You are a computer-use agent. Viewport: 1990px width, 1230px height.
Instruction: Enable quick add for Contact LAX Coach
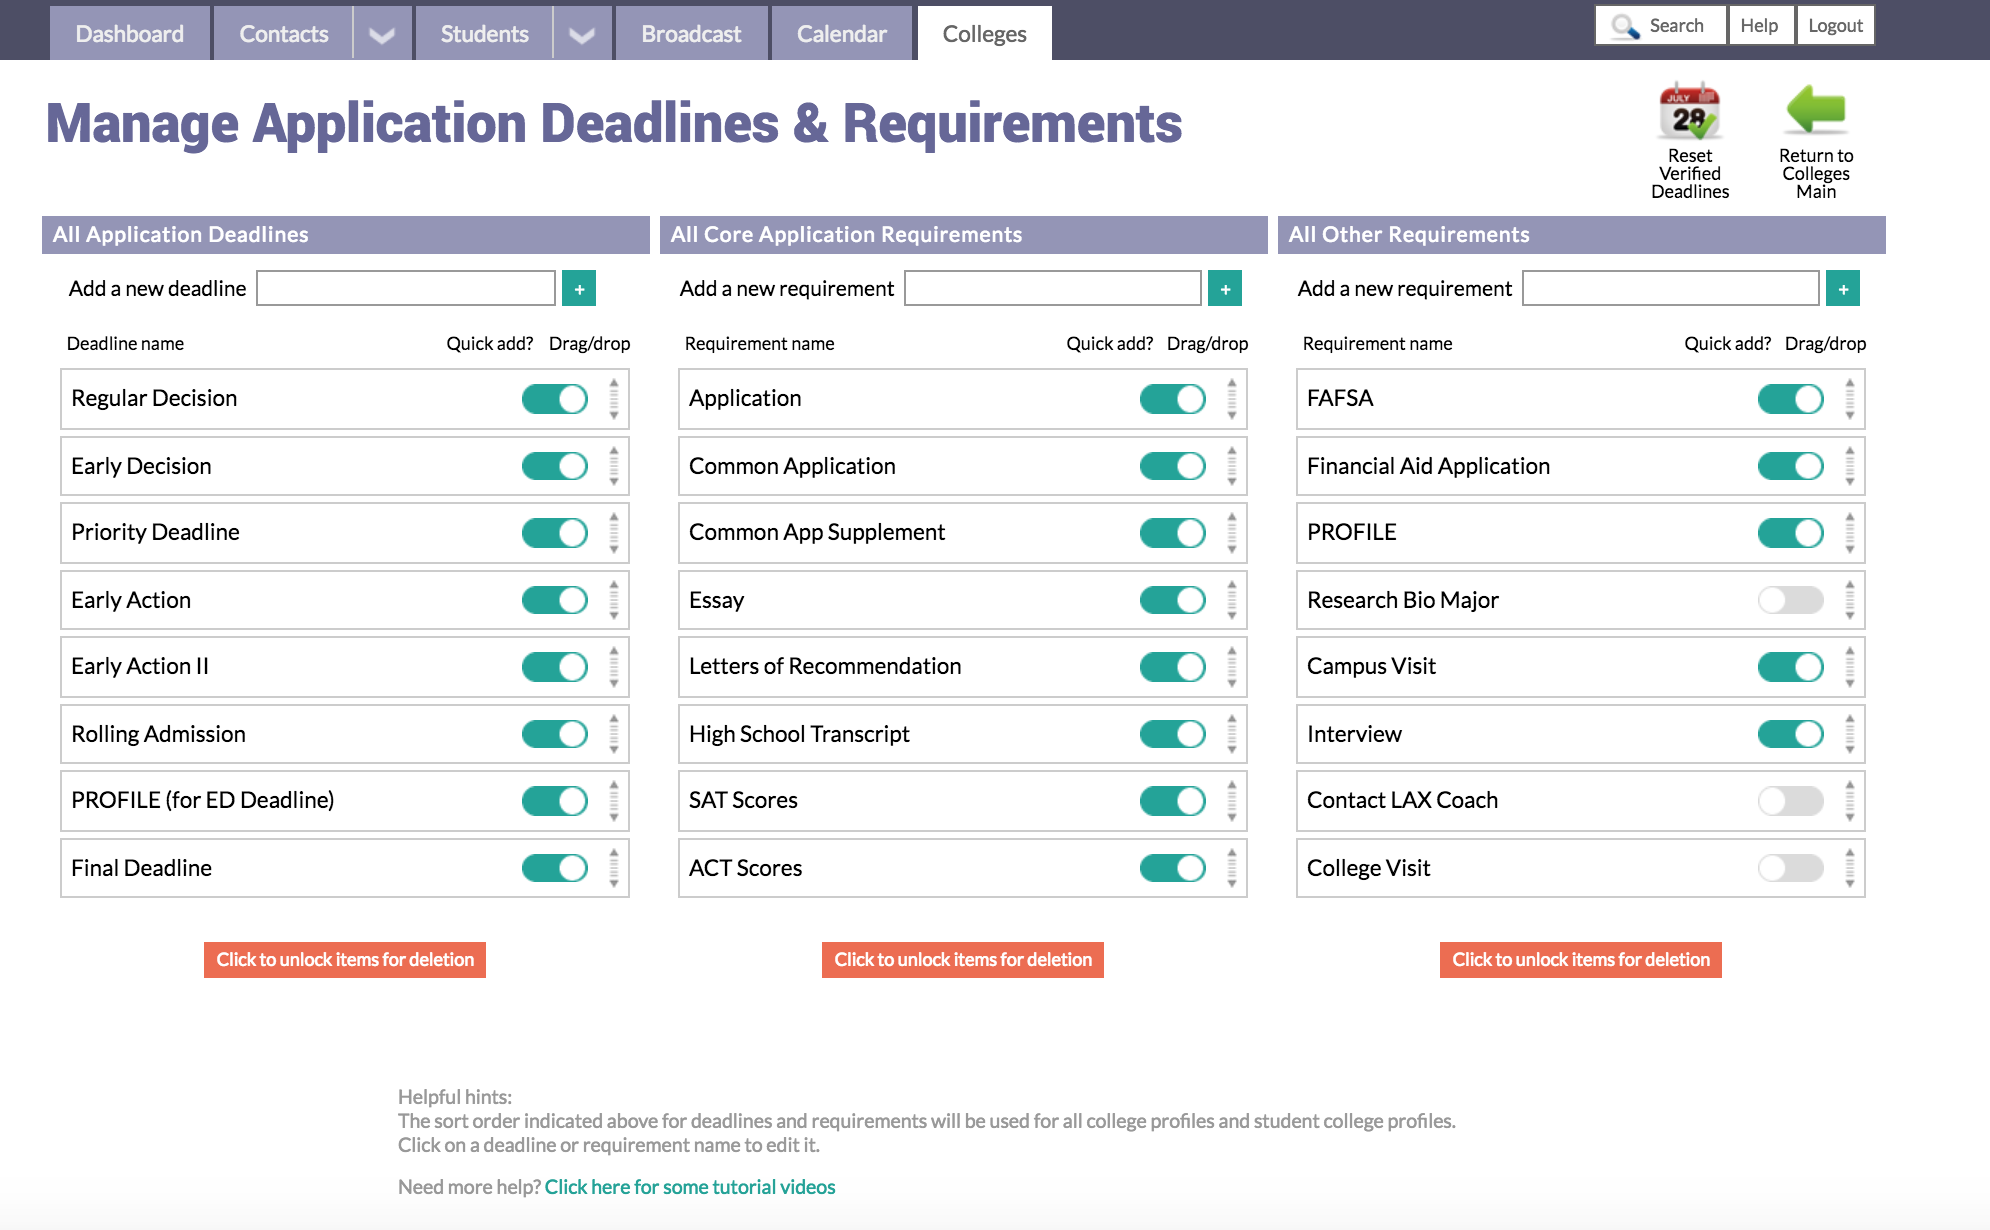point(1791,801)
